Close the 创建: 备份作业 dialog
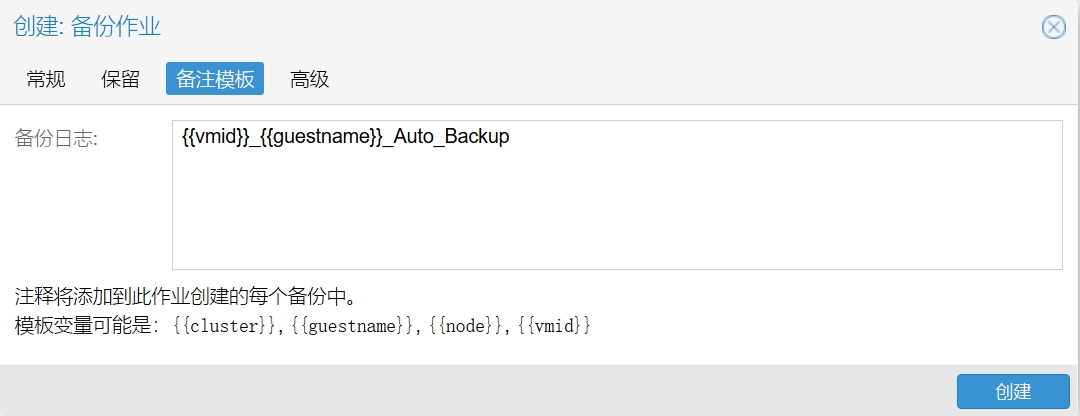 1053,28
